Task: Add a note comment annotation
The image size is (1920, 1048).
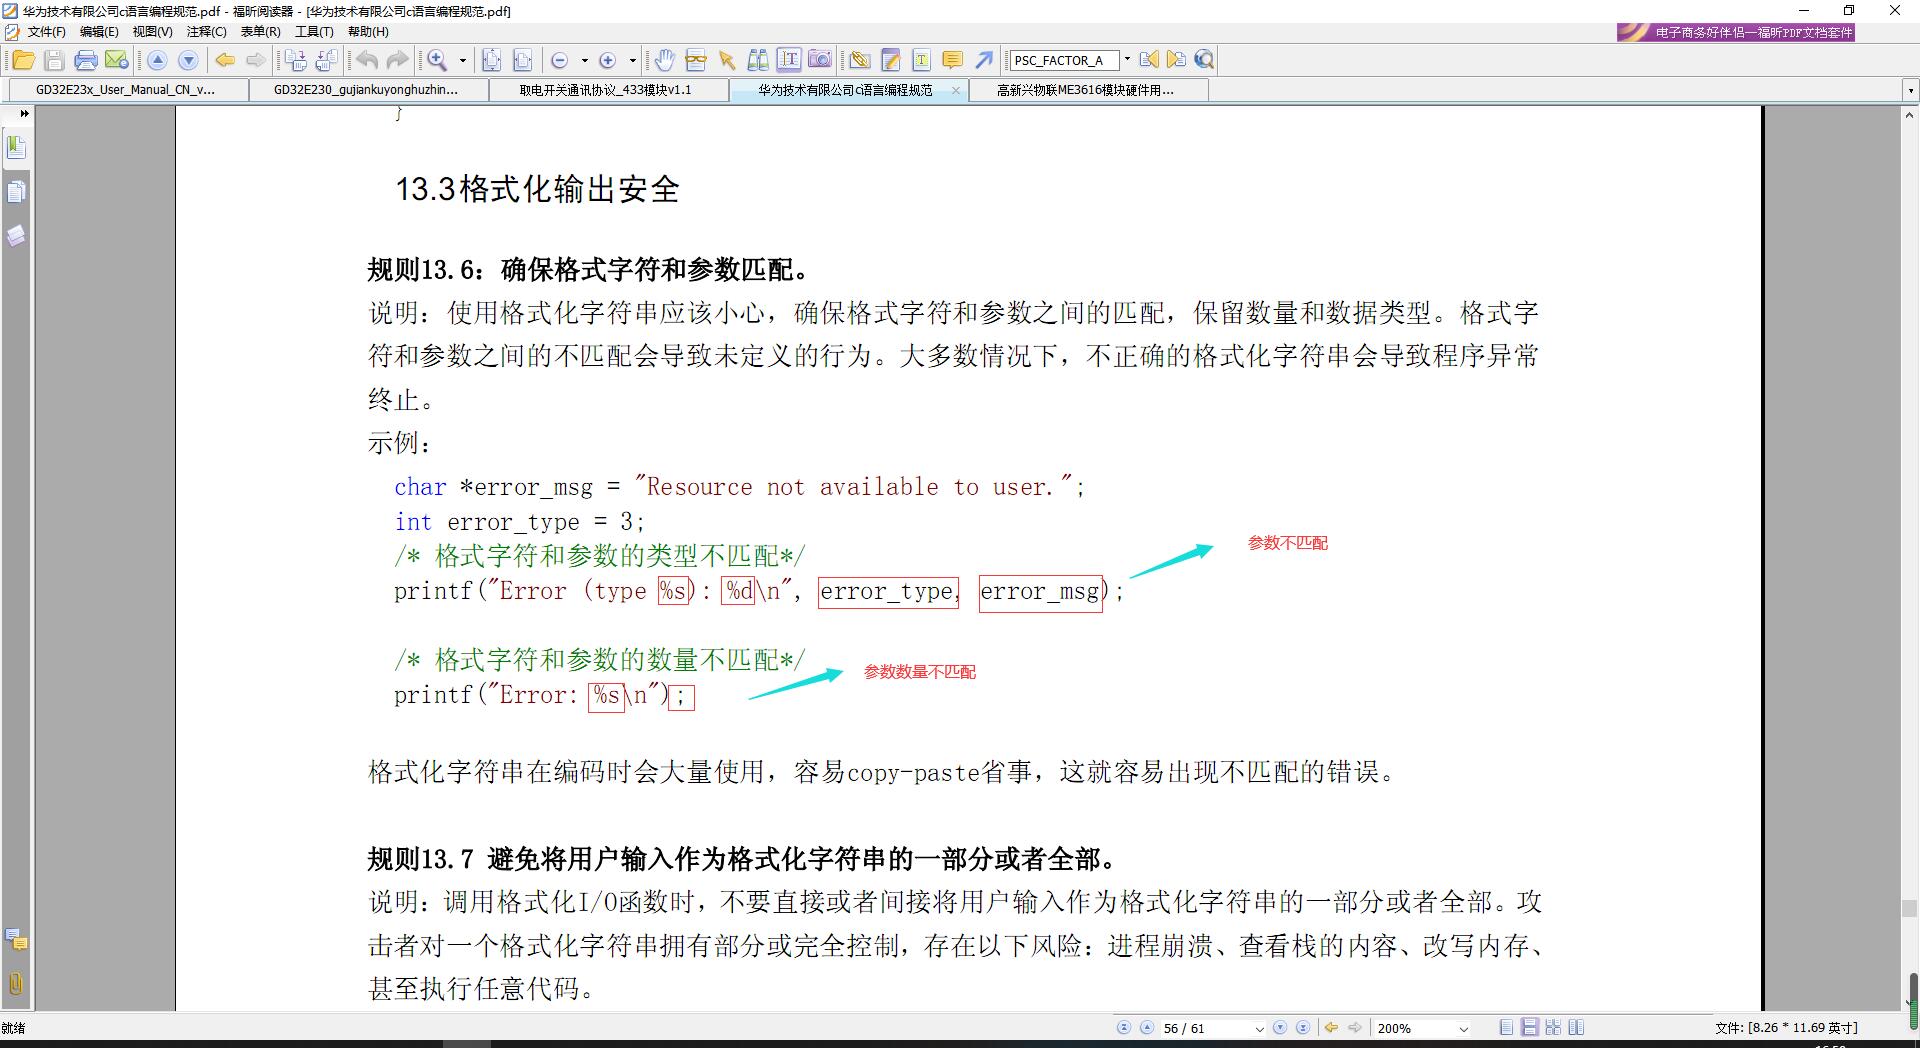Action: click(952, 60)
